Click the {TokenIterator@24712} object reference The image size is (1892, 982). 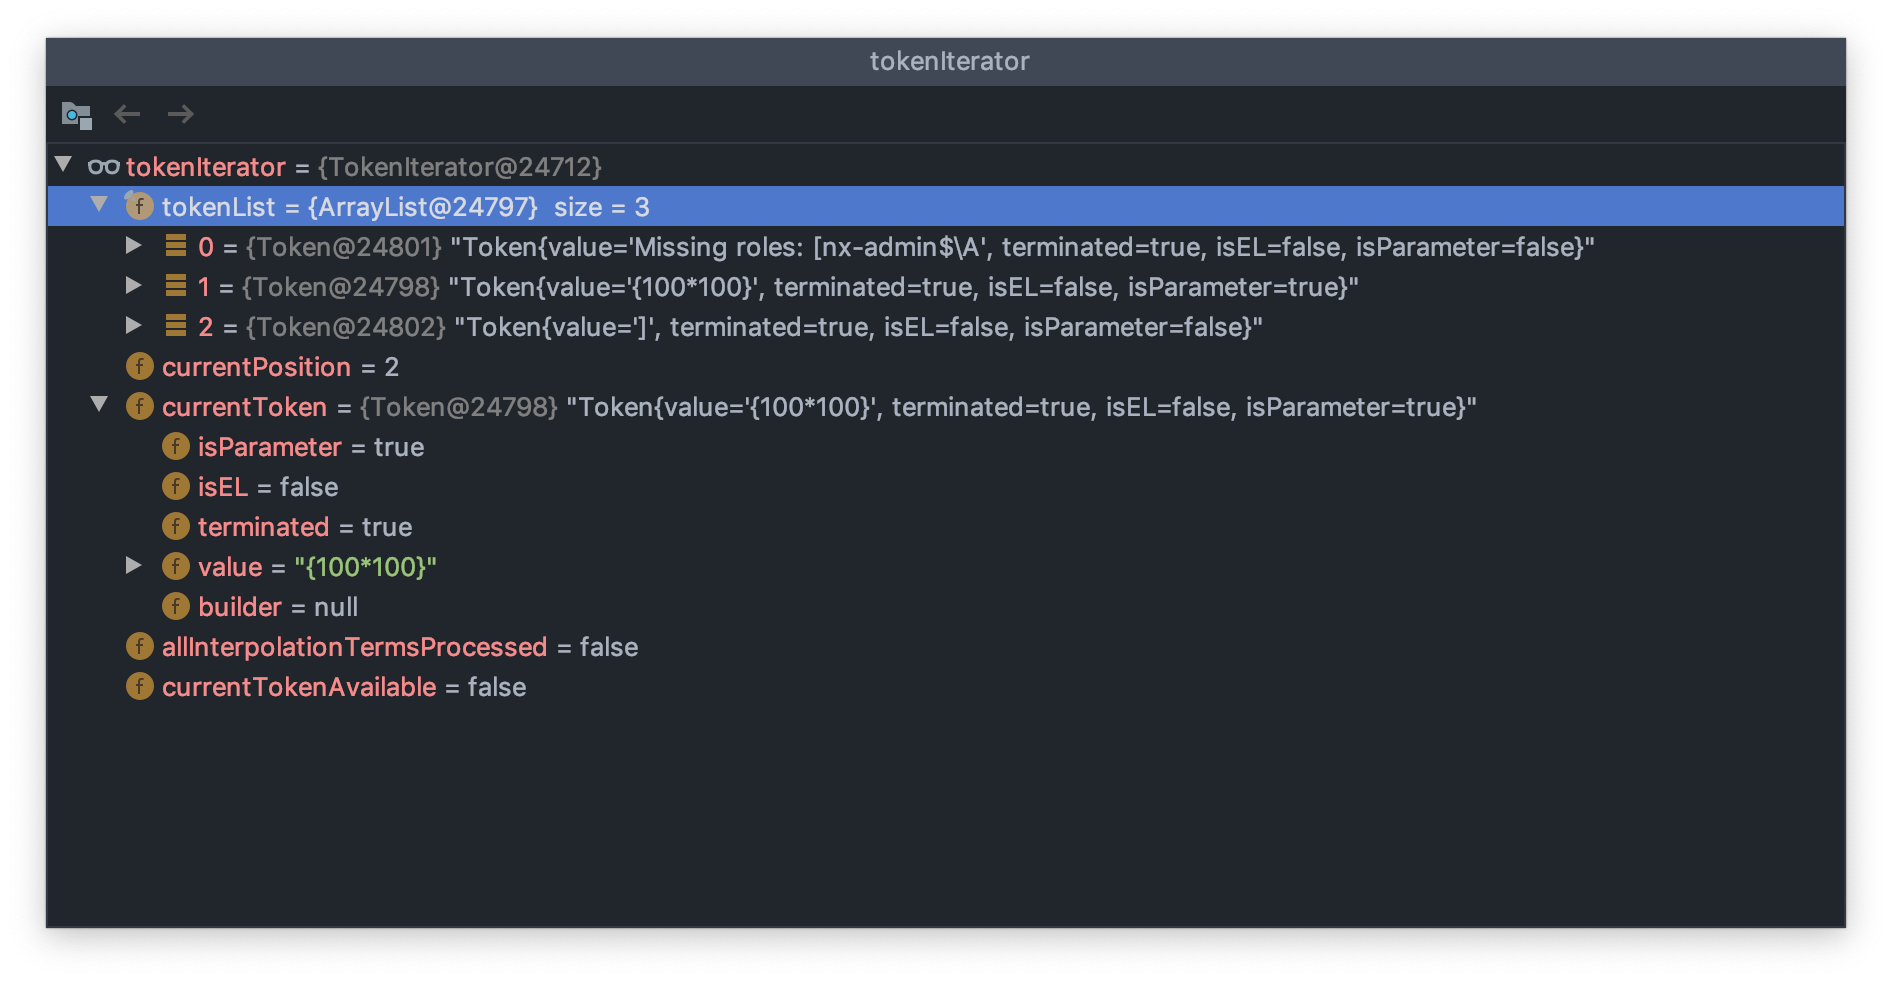click(460, 167)
